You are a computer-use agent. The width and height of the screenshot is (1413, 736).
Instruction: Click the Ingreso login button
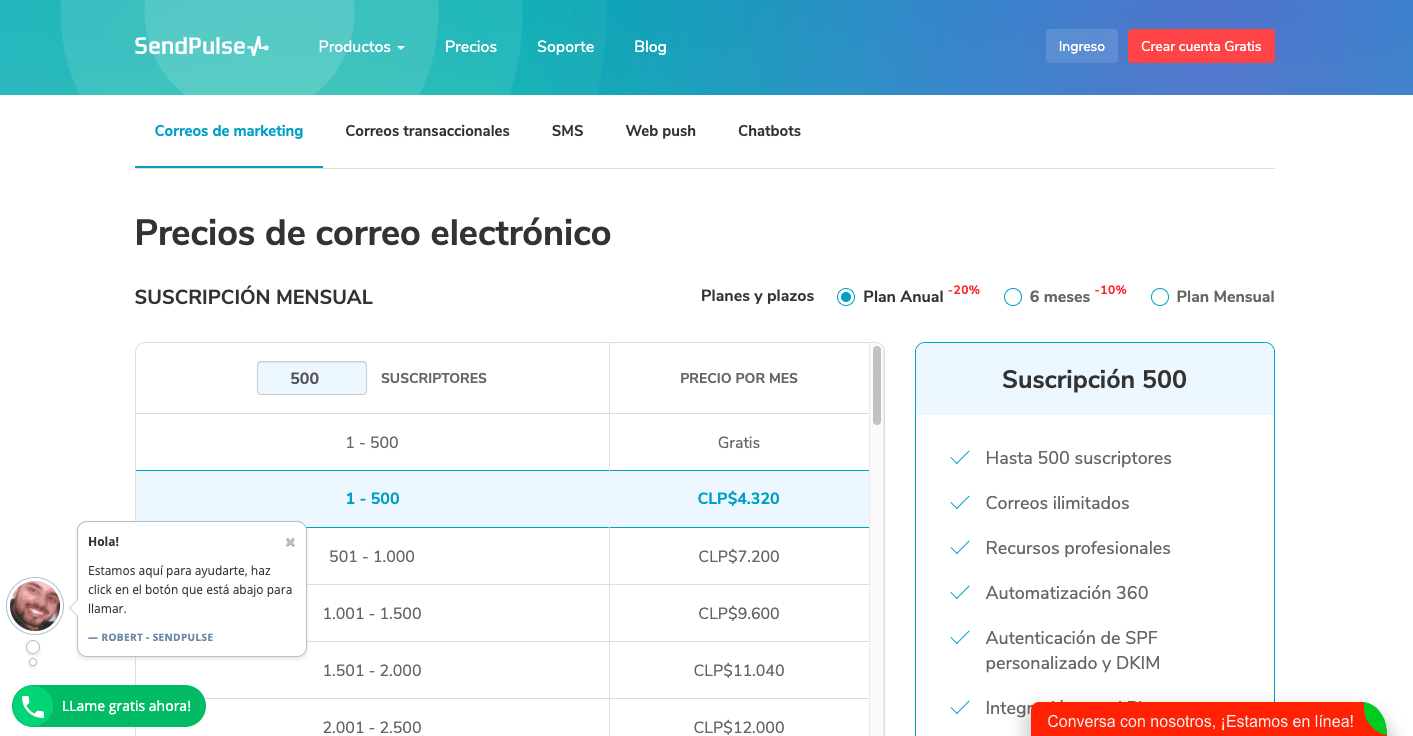coord(1081,46)
